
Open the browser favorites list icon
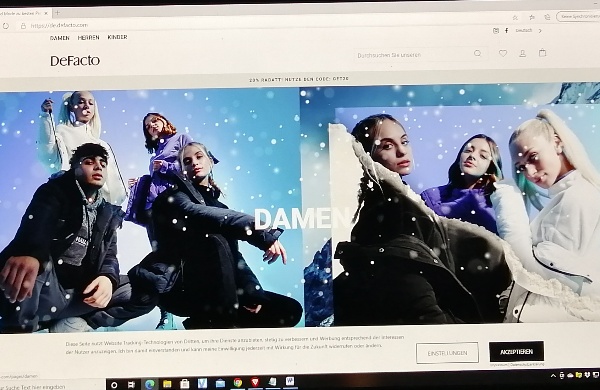pyautogui.click(x=532, y=17)
